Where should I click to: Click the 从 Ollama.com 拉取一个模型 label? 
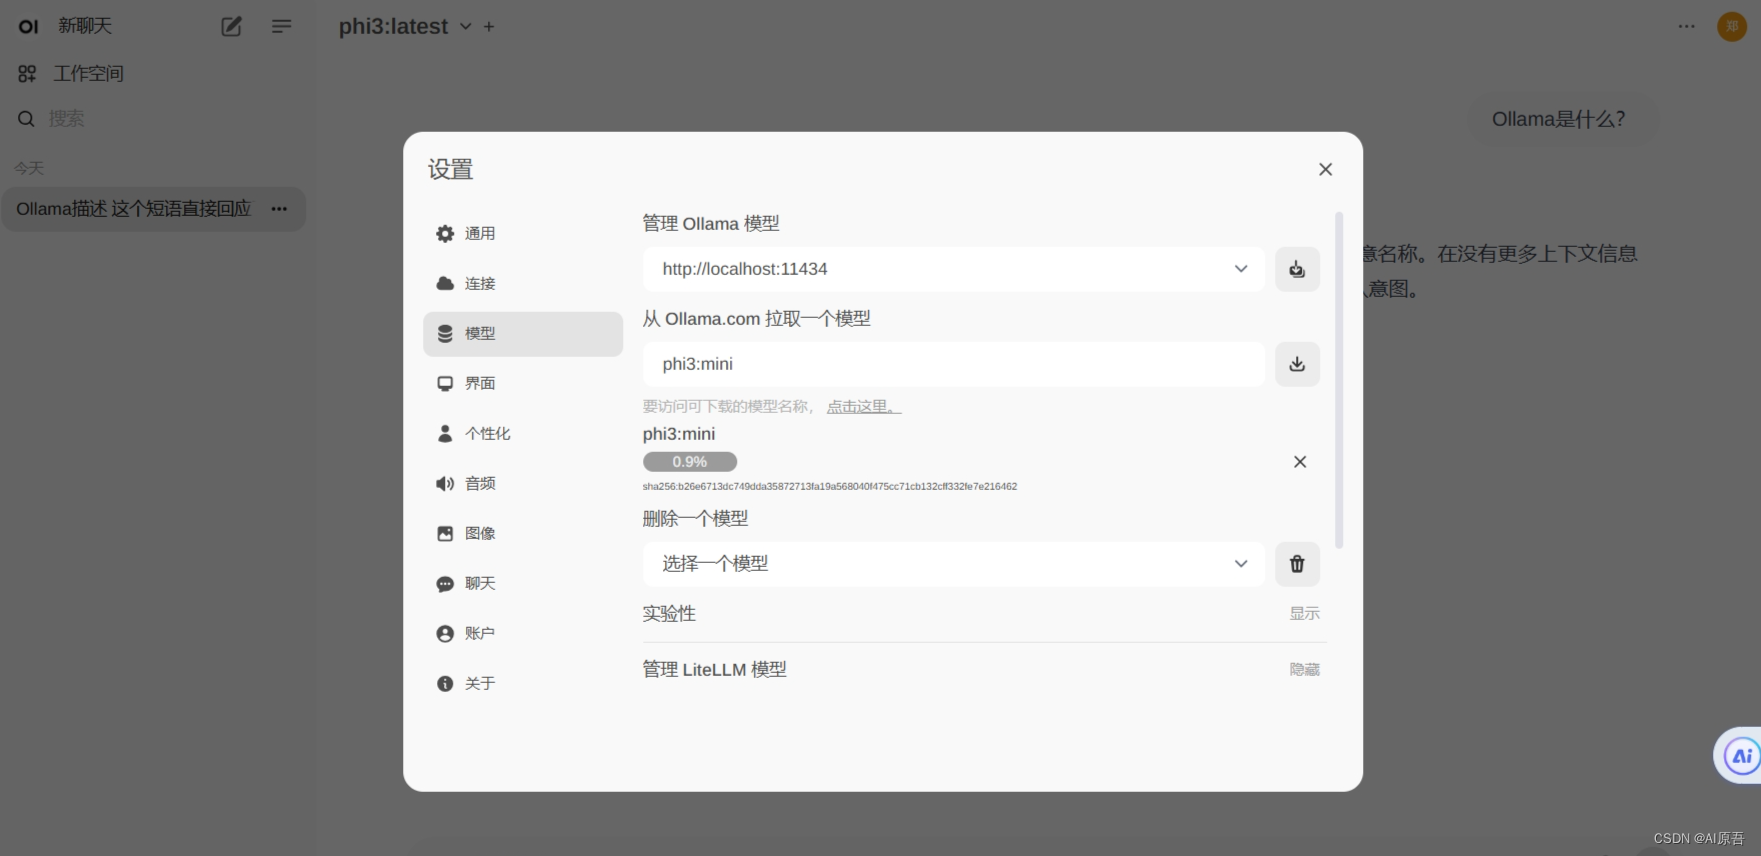pyautogui.click(x=756, y=319)
